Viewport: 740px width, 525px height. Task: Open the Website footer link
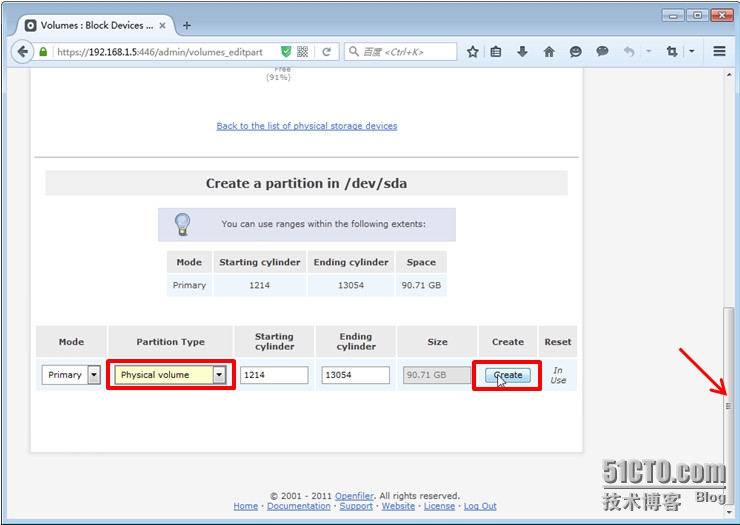click(398, 506)
